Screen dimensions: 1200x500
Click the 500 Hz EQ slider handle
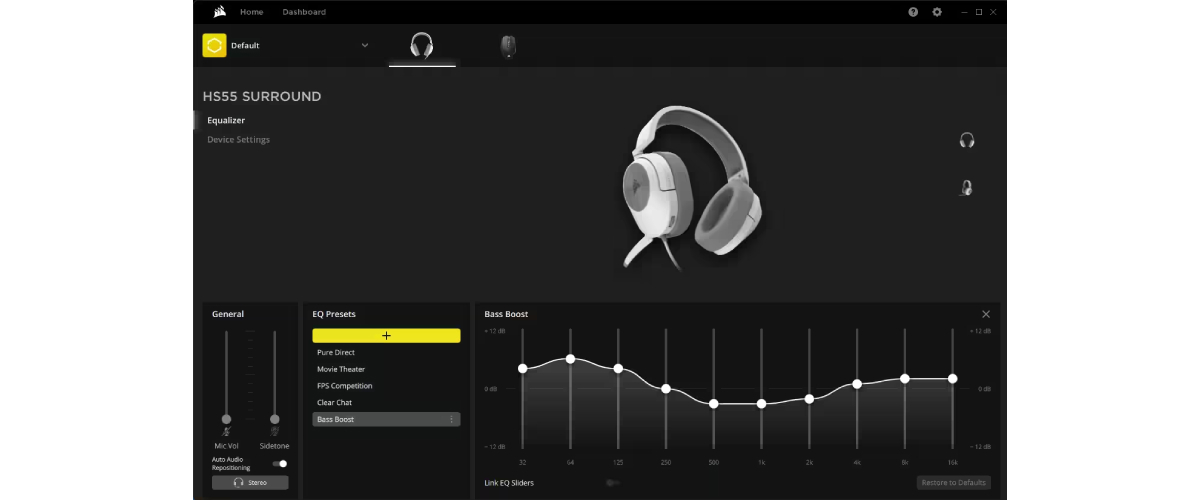(x=714, y=404)
